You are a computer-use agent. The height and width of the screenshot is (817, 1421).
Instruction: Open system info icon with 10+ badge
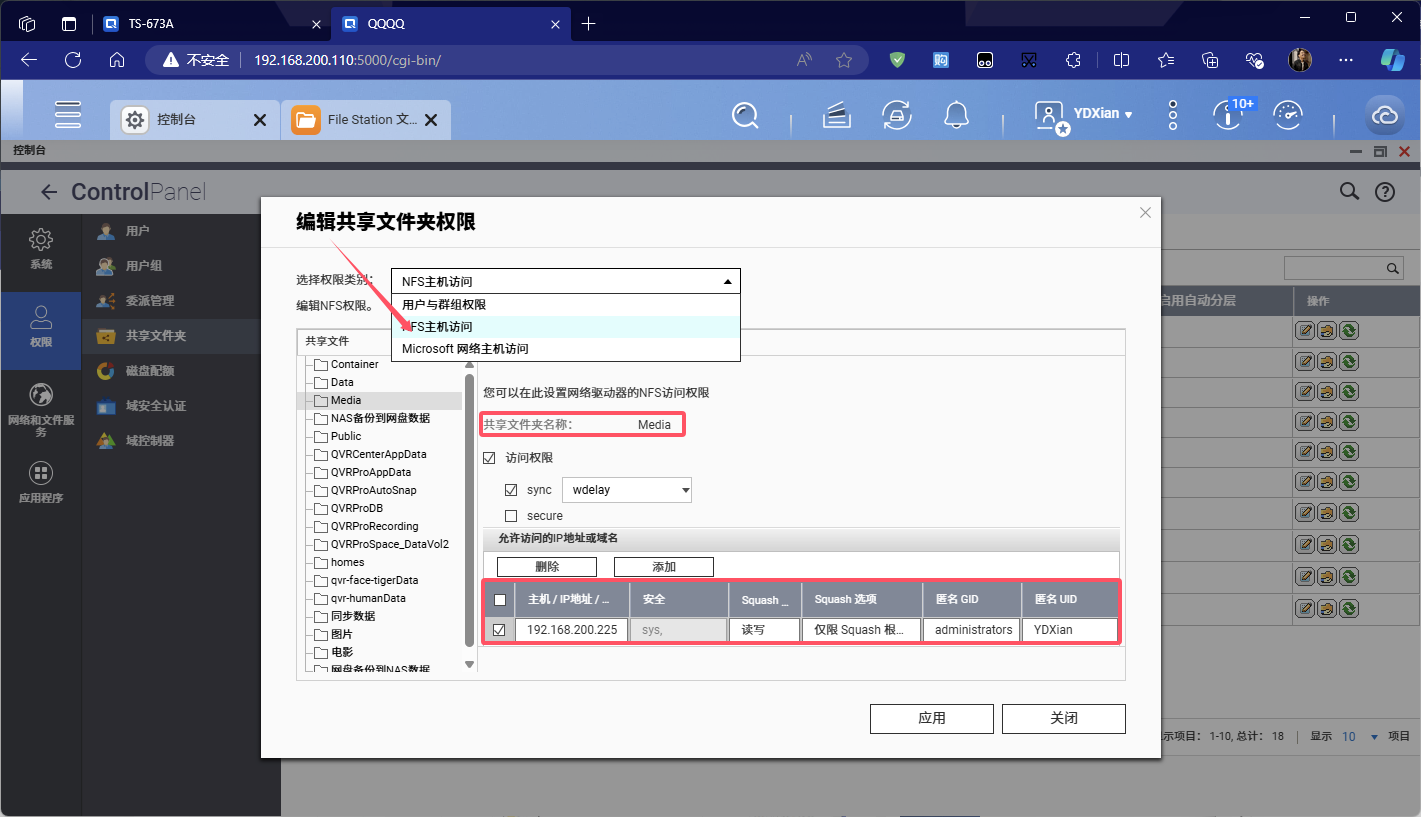(1227, 115)
